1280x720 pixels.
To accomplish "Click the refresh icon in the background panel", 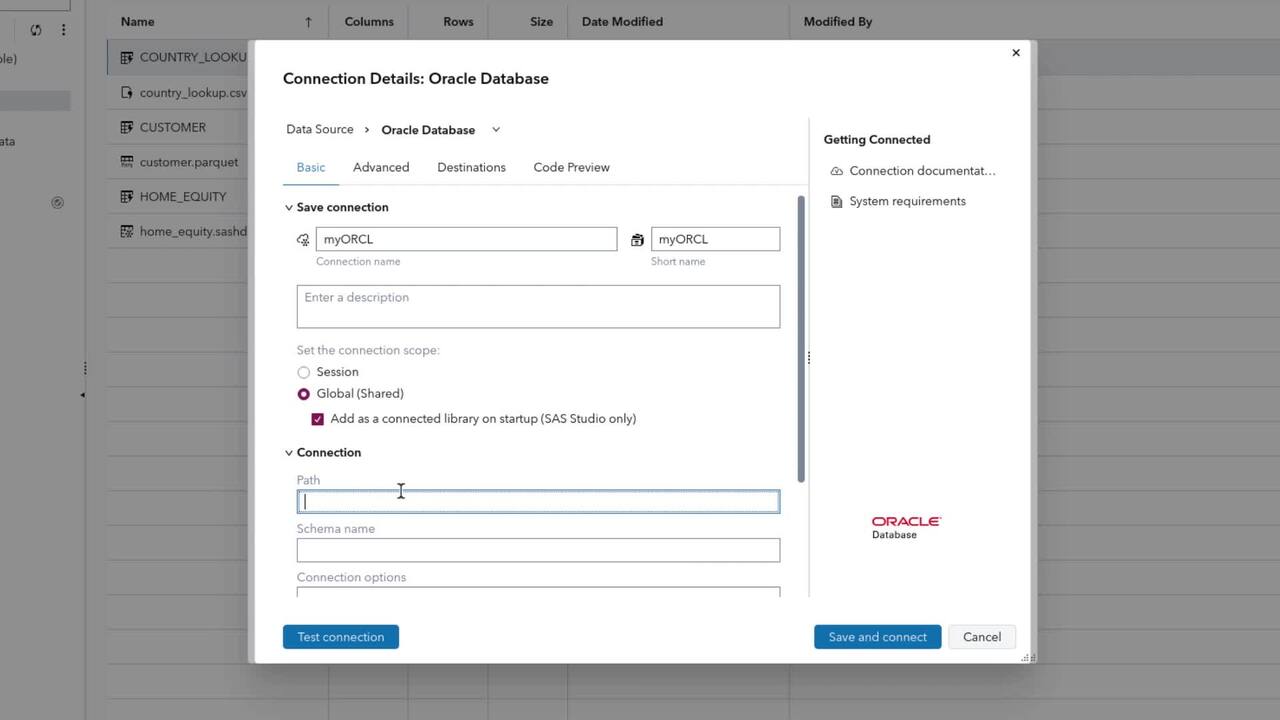I will pos(36,30).
